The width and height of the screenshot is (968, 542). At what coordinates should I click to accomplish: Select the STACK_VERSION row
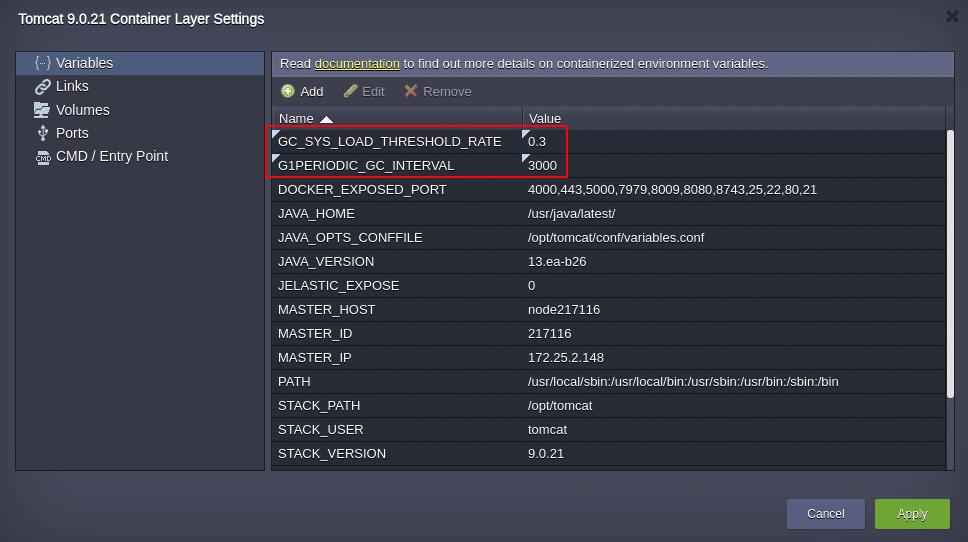tap(609, 454)
